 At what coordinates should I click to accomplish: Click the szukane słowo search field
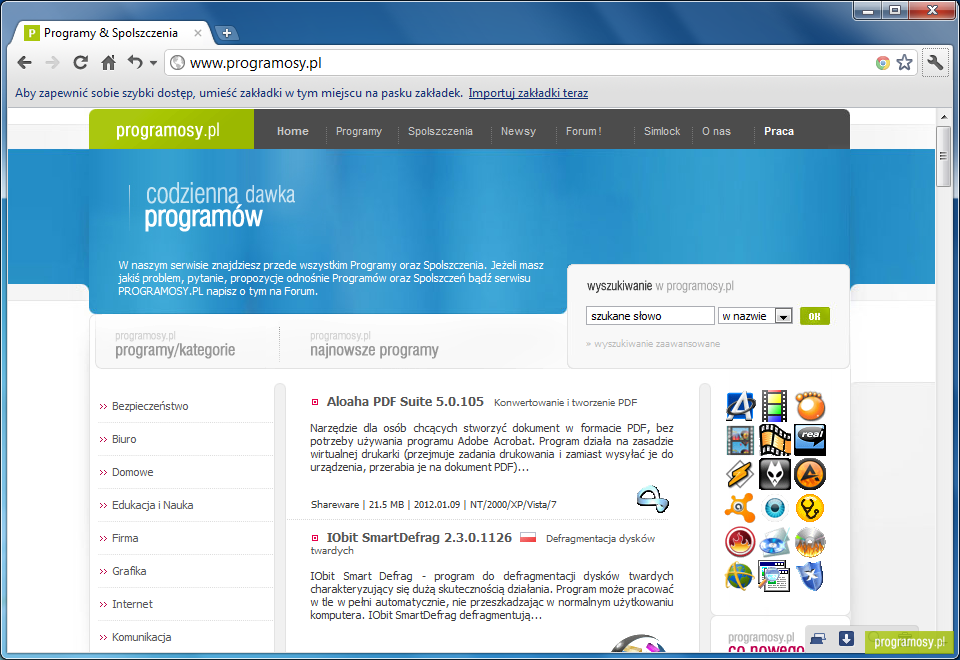pos(650,316)
